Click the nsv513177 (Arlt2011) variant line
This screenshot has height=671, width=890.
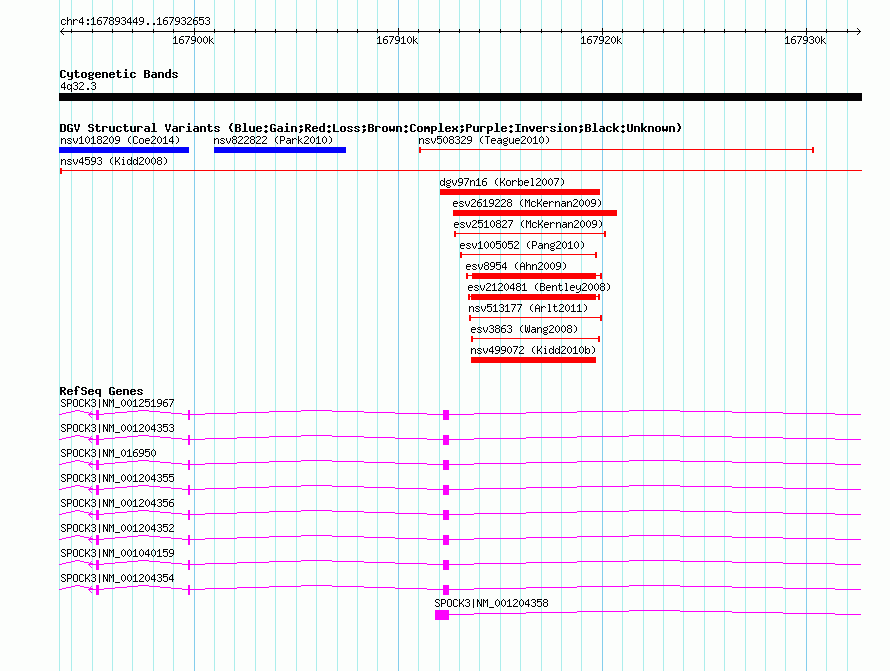535,318
